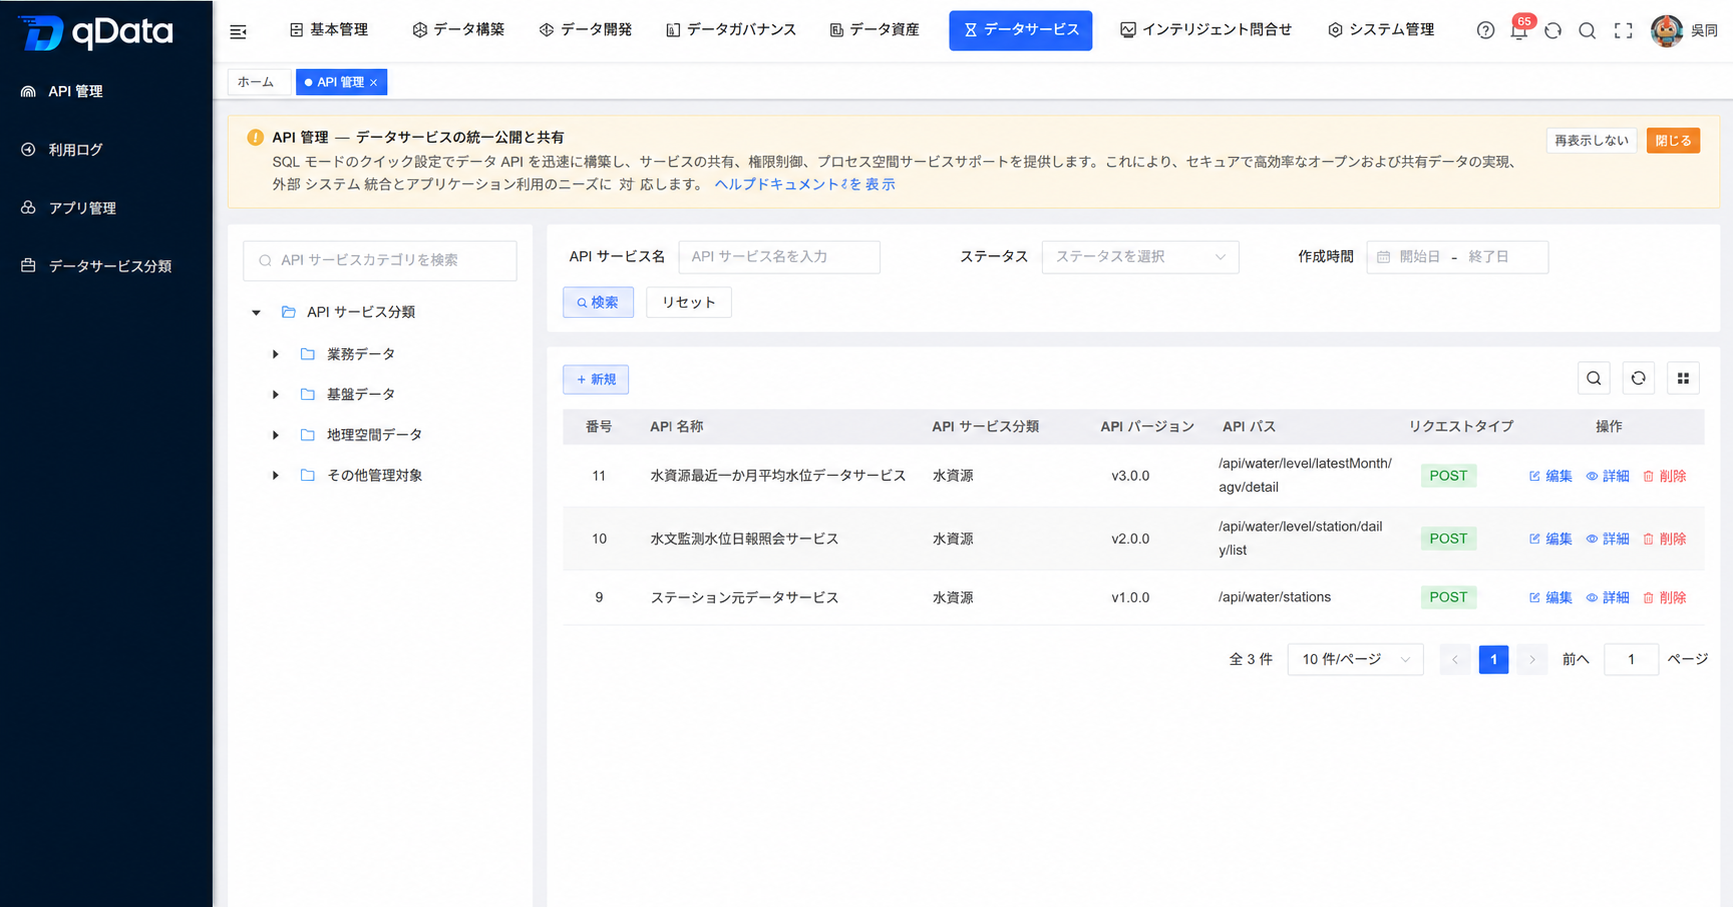Open アプリ管理 in the sidebar
Screen dimensions: 1733x907
106,208
